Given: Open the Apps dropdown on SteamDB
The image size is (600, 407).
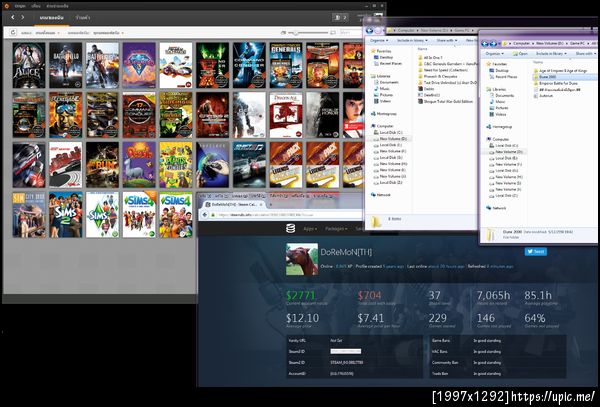Looking at the screenshot, I should [x=310, y=229].
